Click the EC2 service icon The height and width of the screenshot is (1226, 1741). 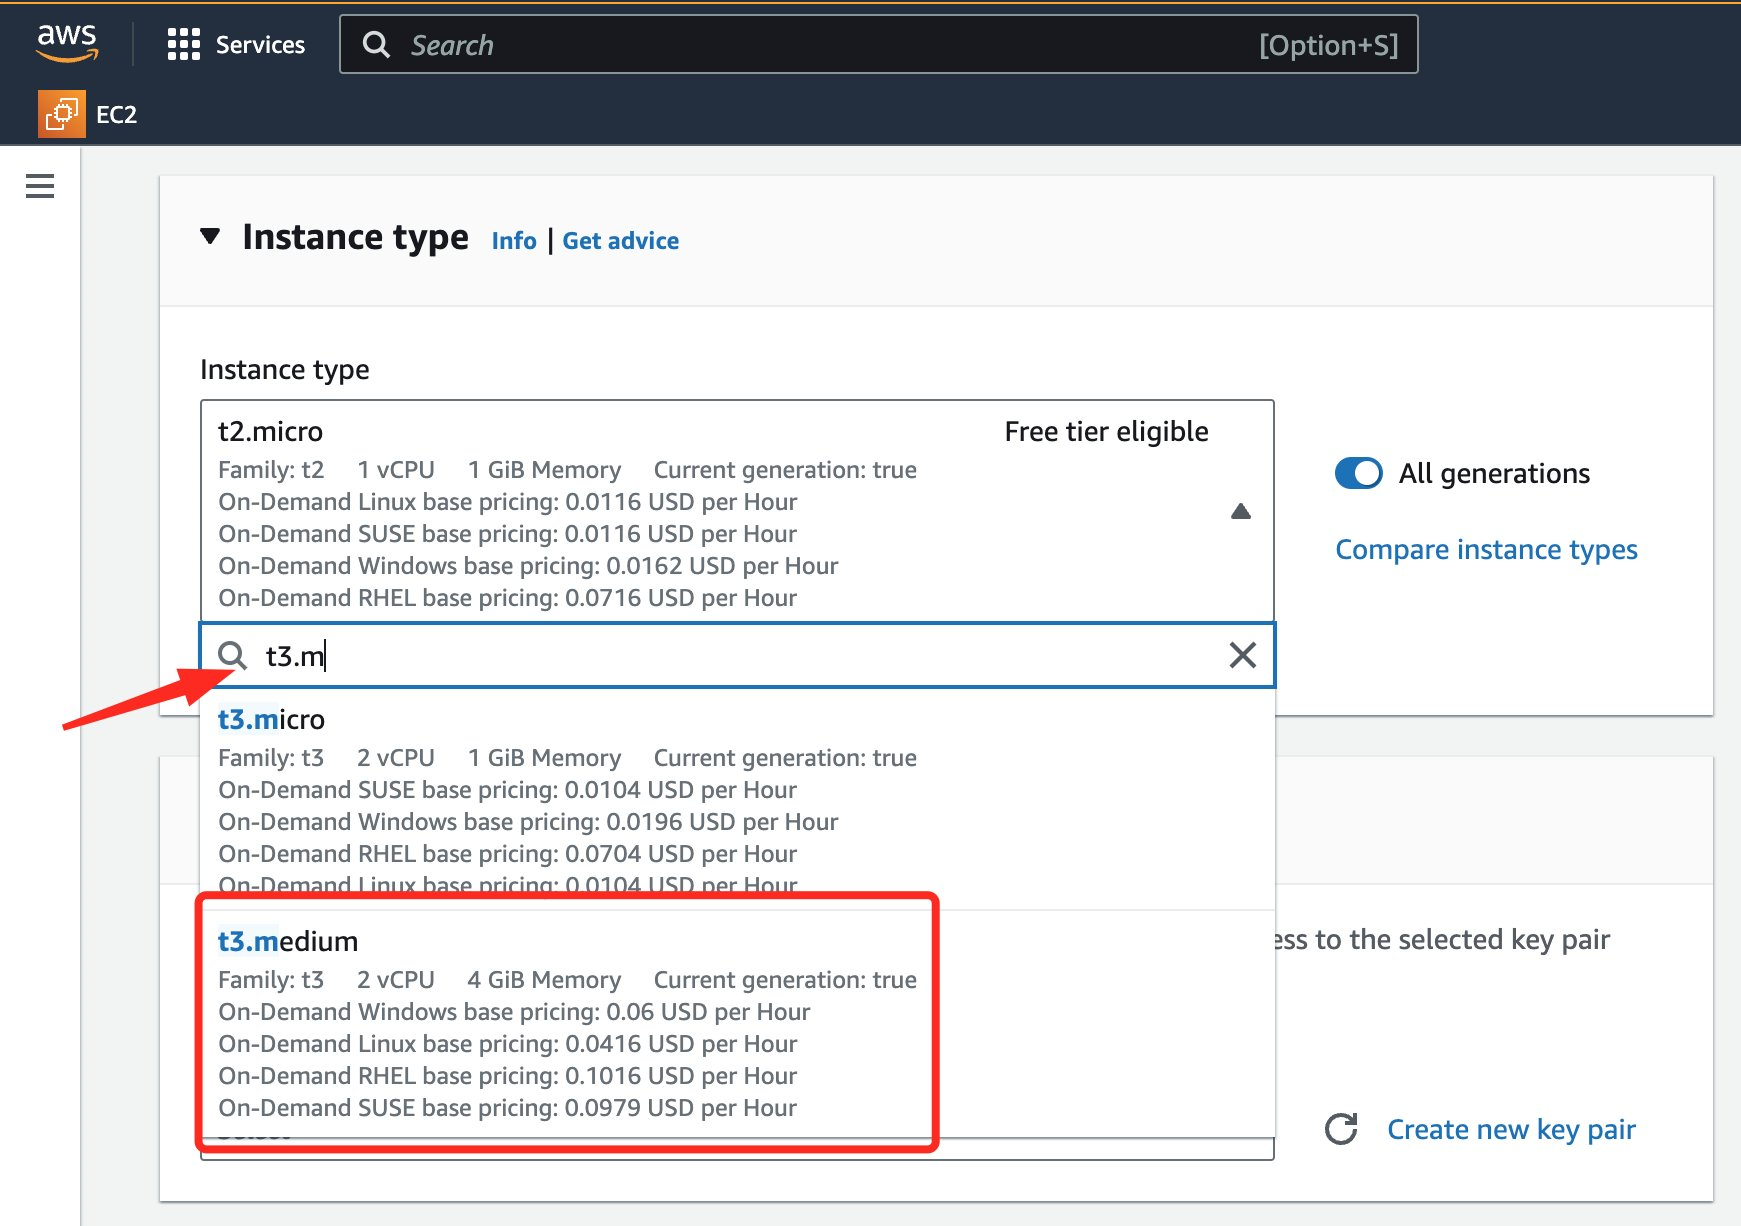point(61,114)
